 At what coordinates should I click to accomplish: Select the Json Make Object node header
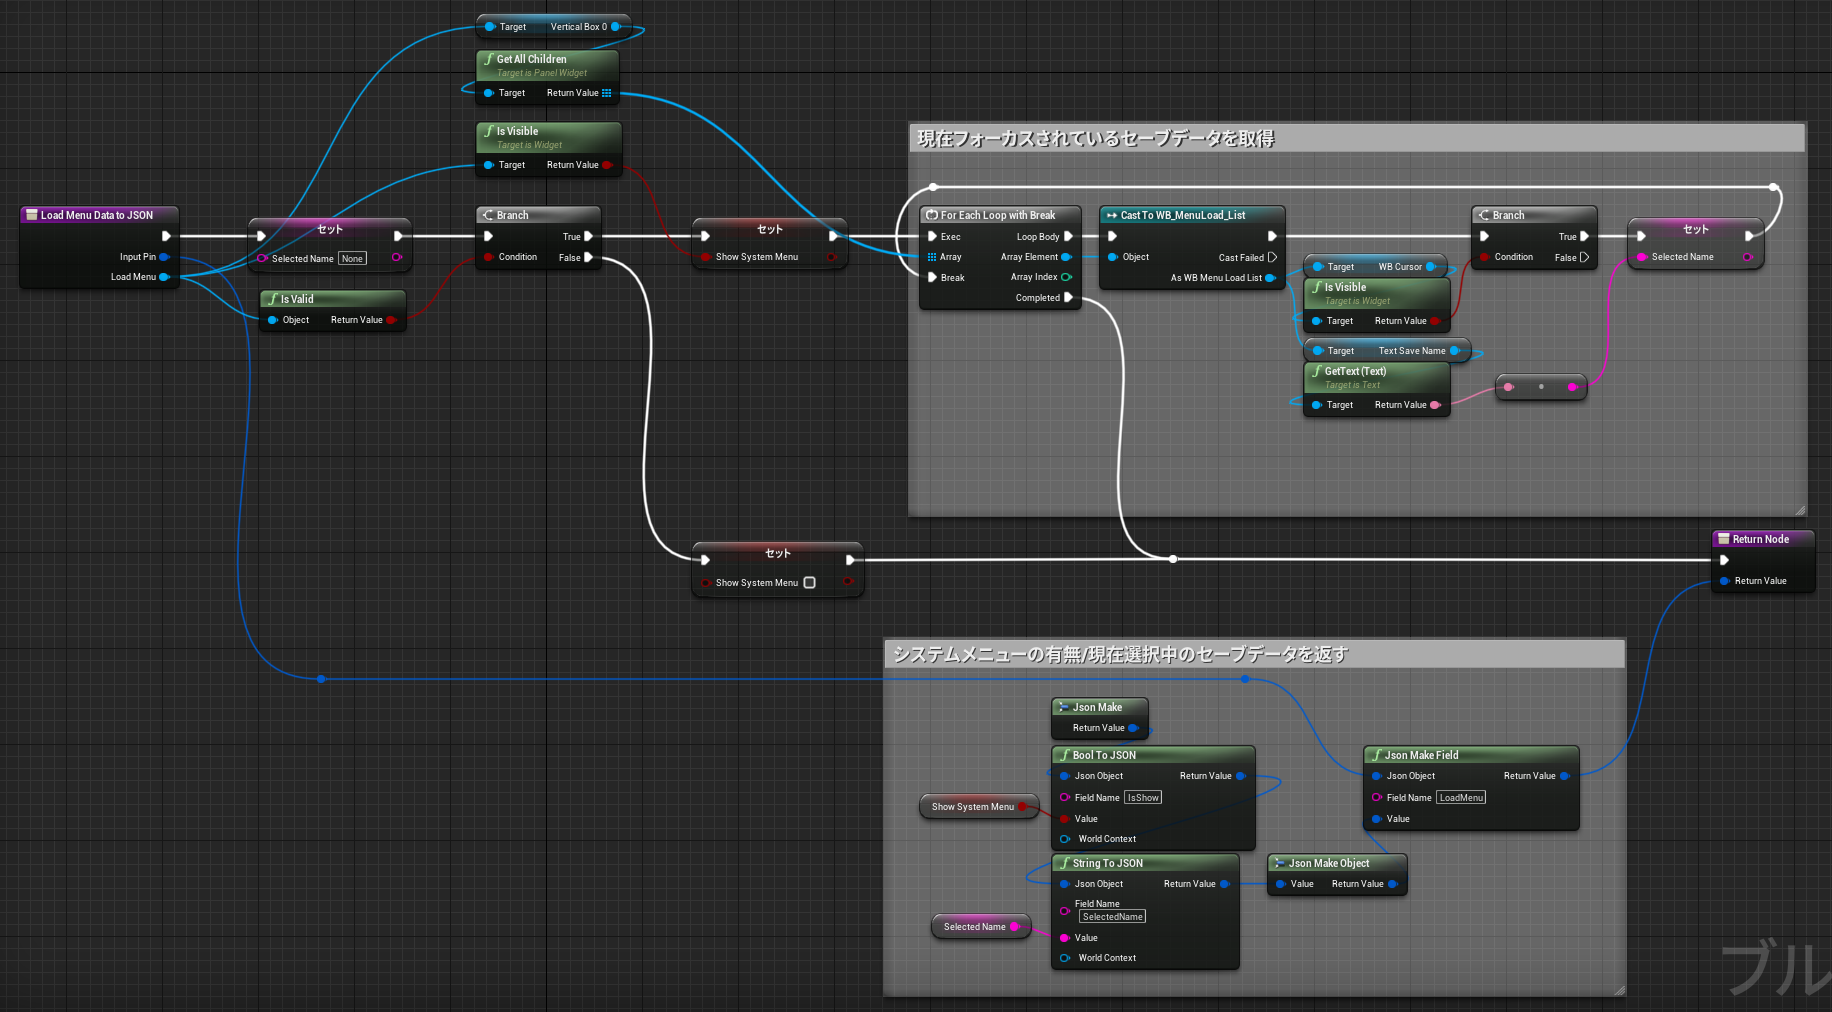1337,863
